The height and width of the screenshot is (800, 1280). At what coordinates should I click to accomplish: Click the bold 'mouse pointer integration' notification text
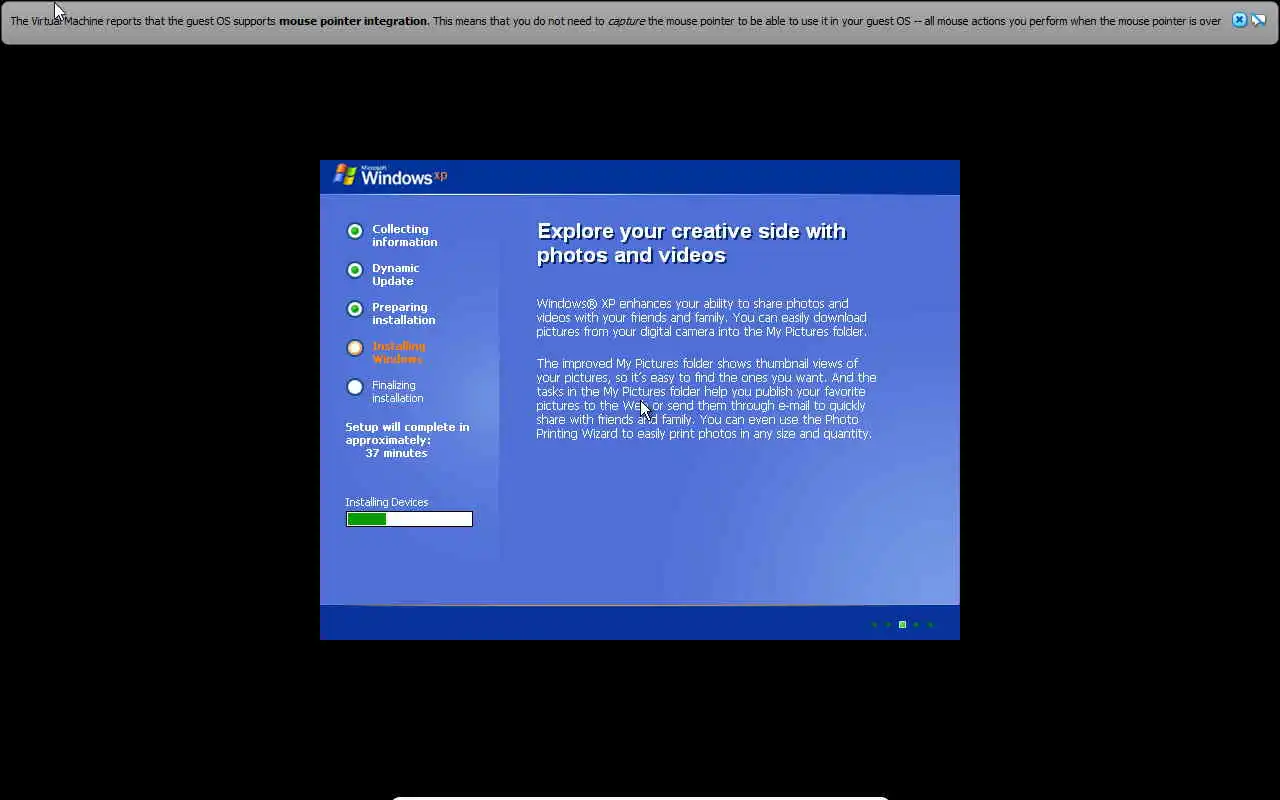pyautogui.click(x=354, y=21)
